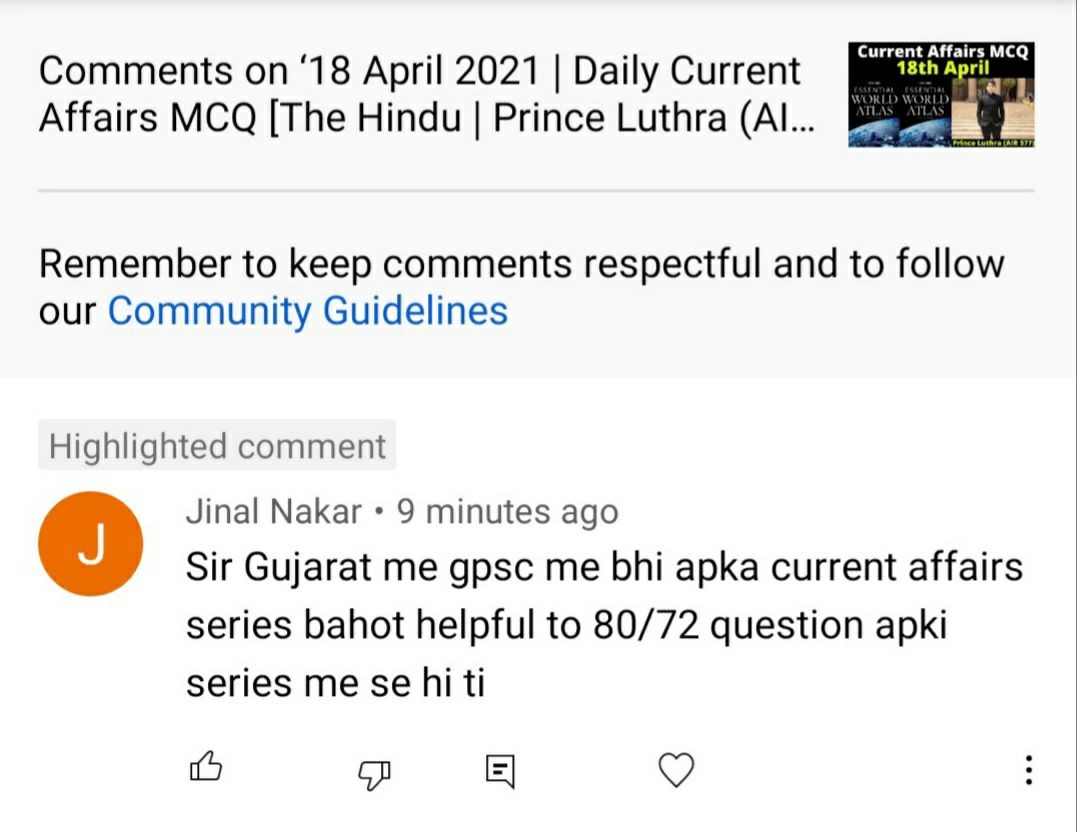Expand the truncated title ending '(AI…'
1077x832 pixels.
[789, 118]
